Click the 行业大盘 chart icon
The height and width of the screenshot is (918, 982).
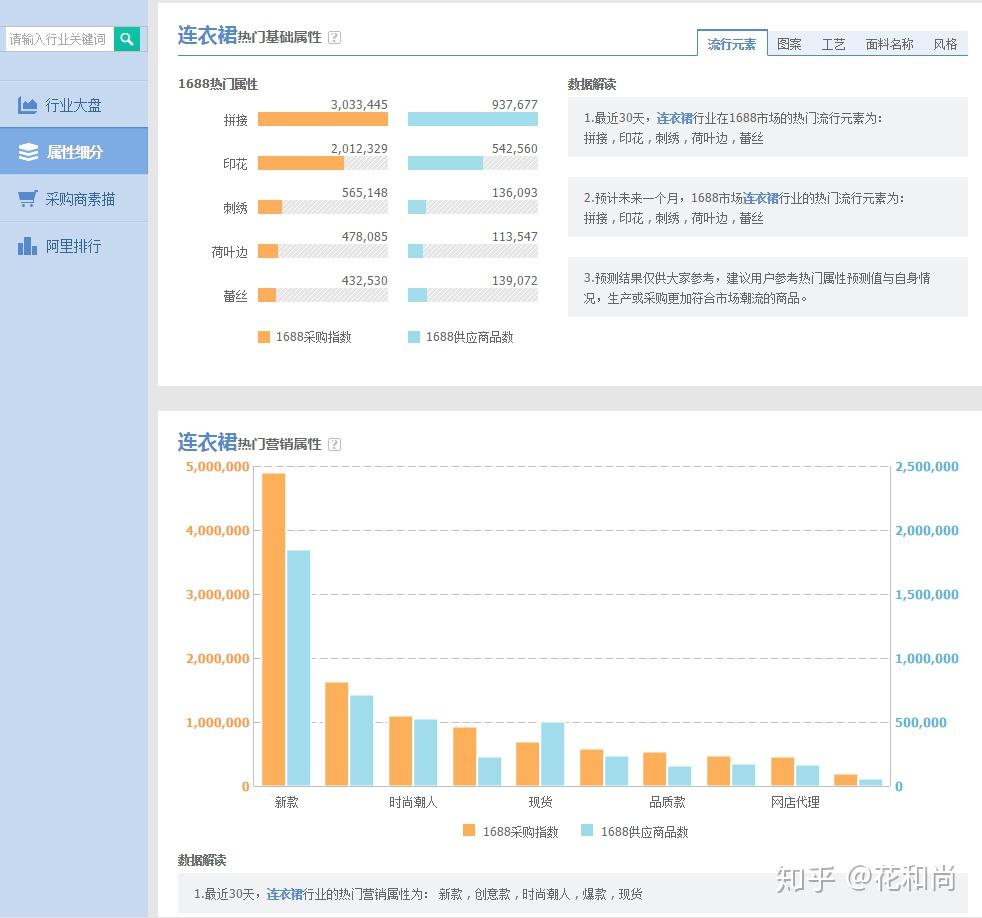point(27,105)
